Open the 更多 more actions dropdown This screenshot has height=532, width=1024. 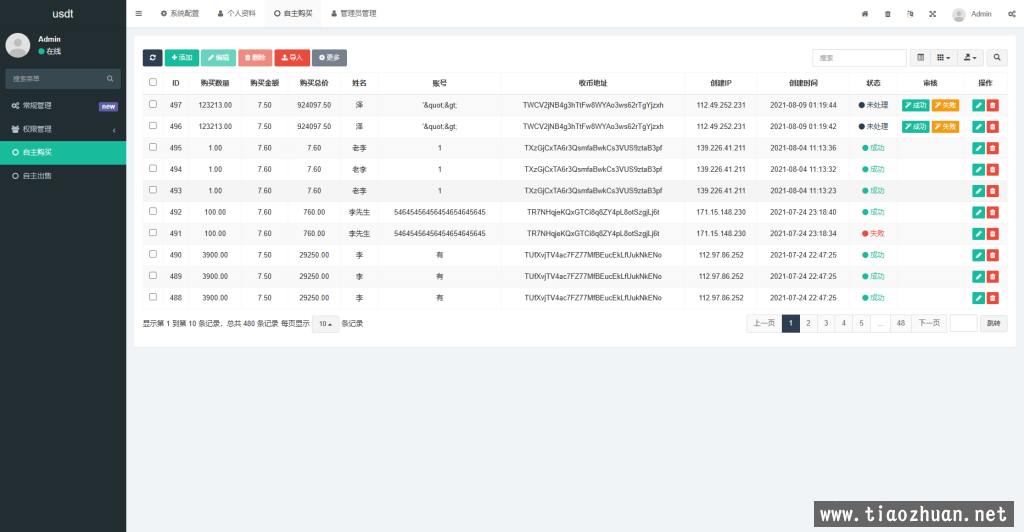pyautogui.click(x=329, y=57)
